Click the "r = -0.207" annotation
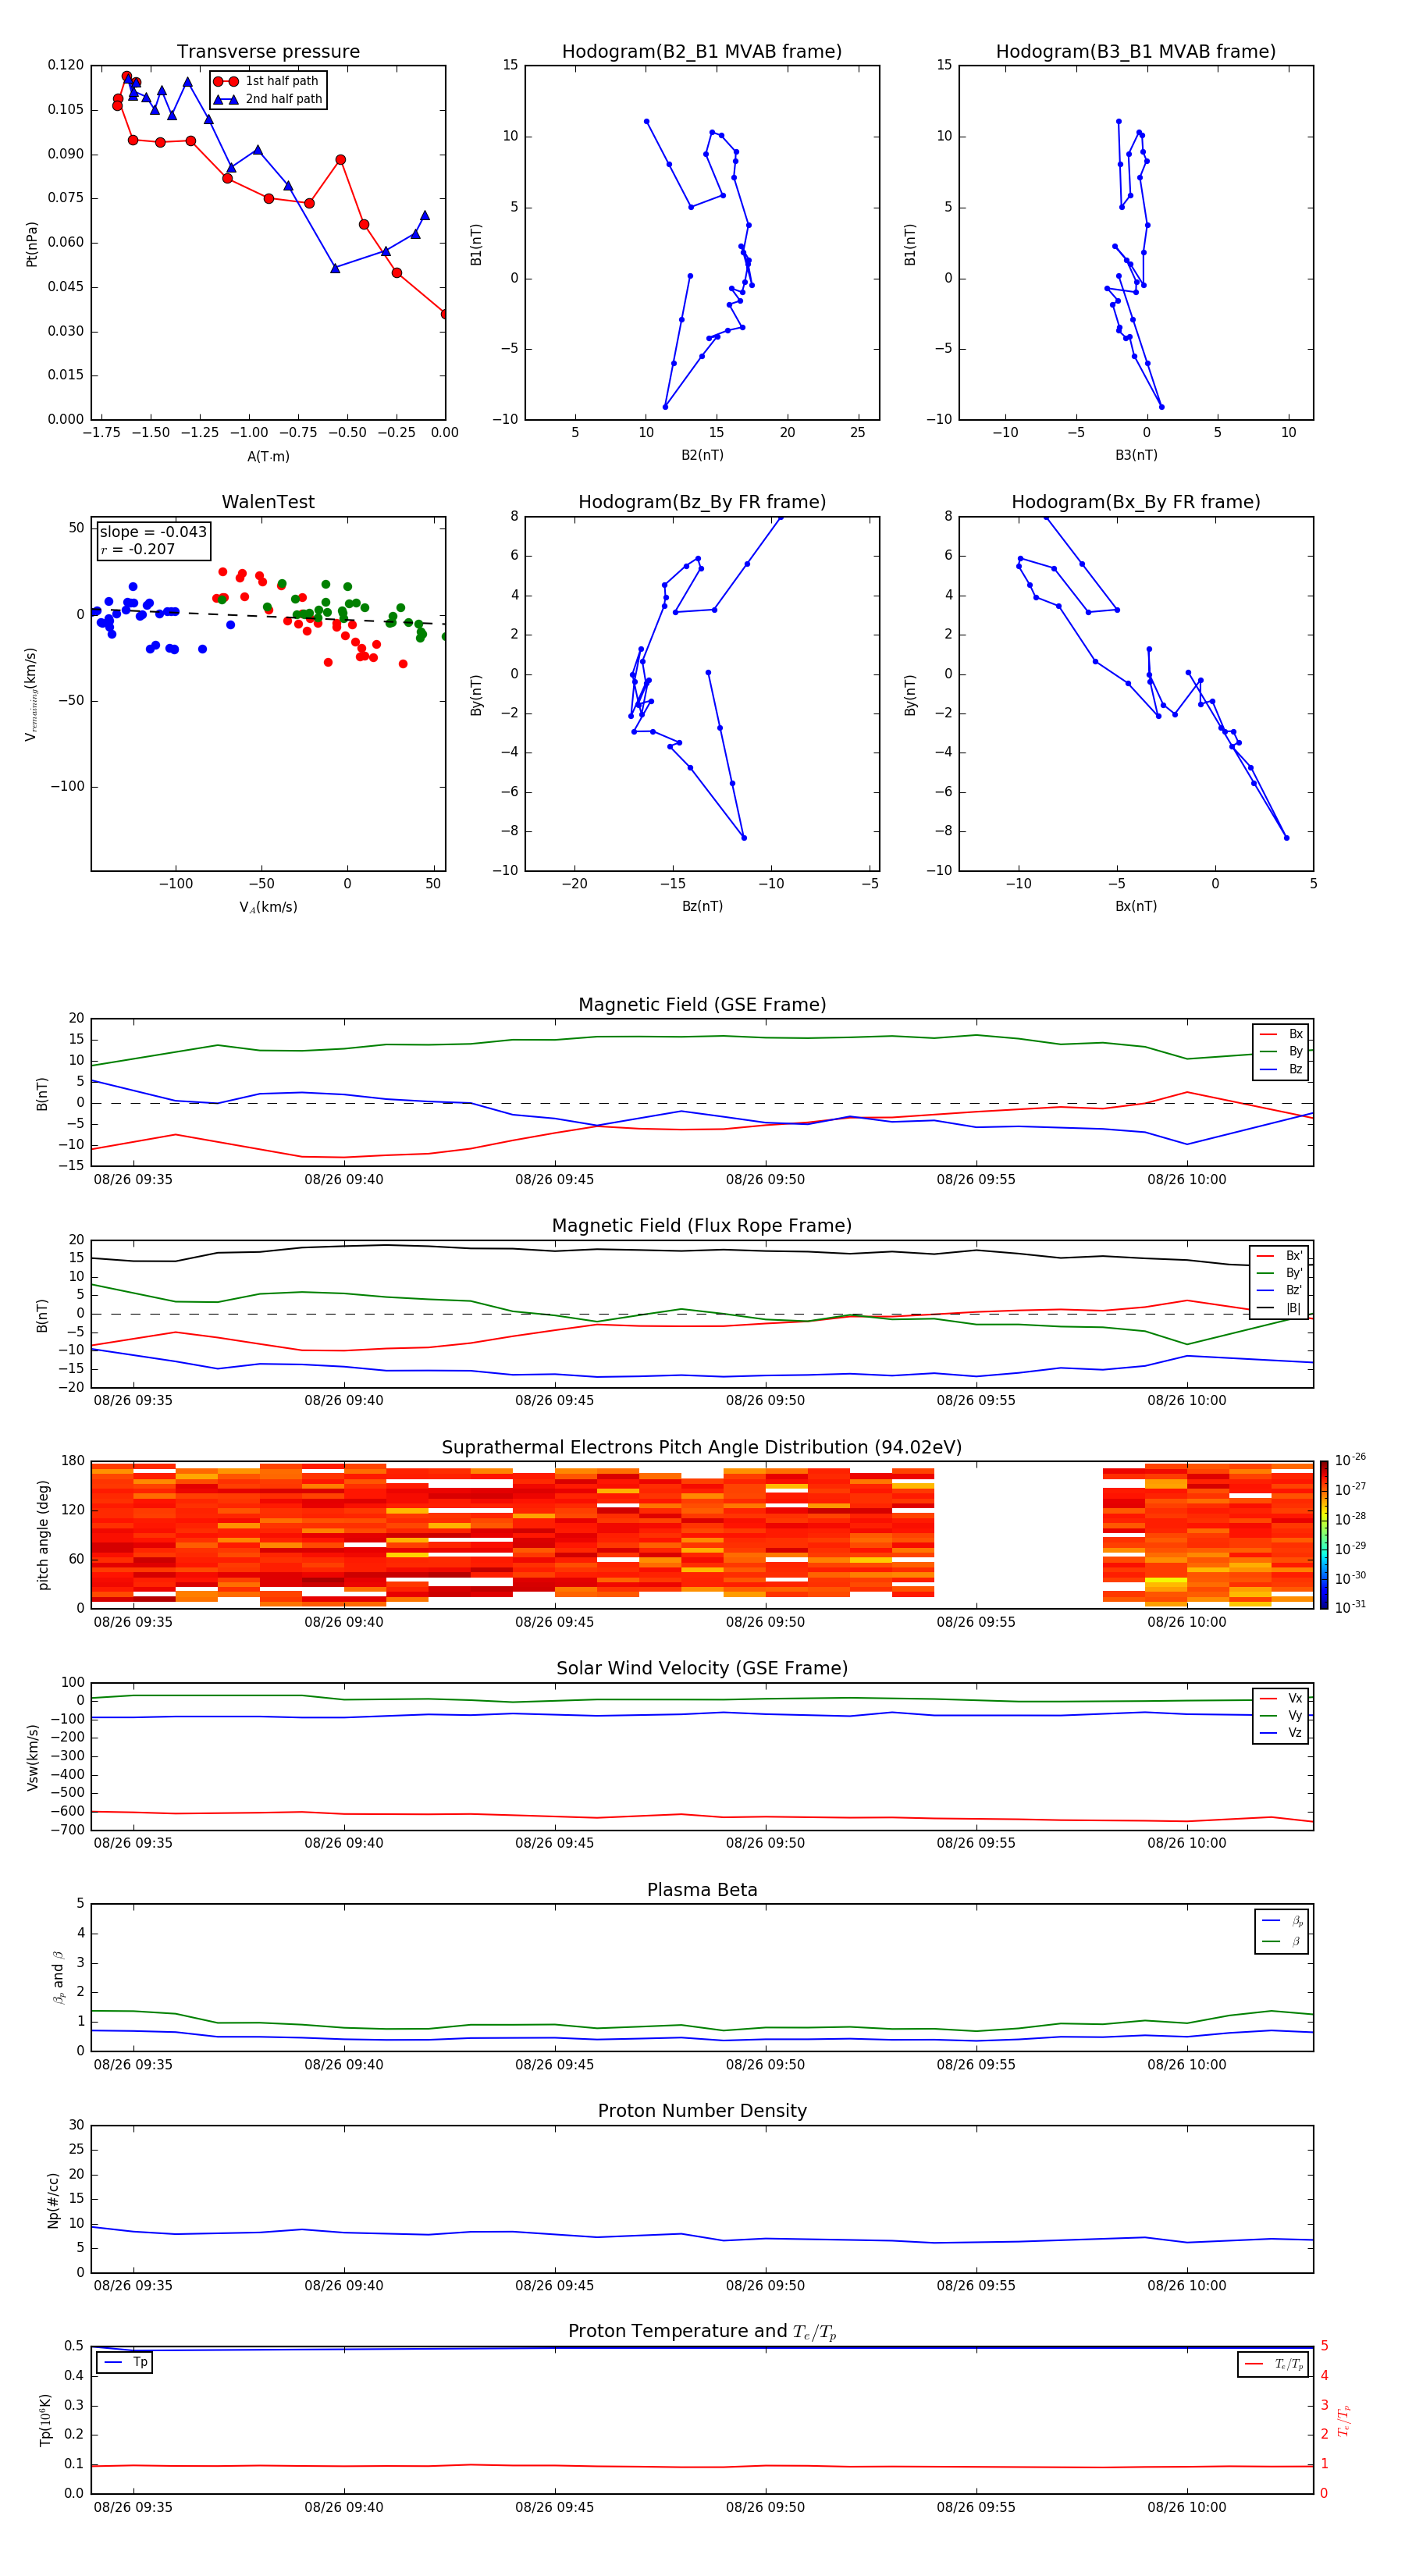This screenshot has width=1405, height=2576. click(x=138, y=549)
